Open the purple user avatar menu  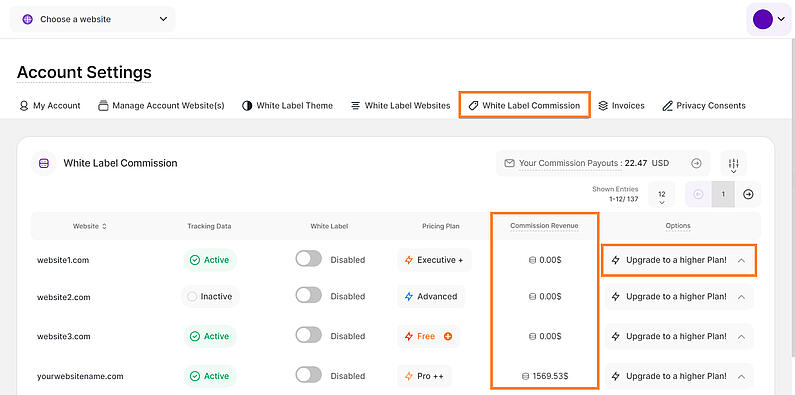click(x=769, y=19)
